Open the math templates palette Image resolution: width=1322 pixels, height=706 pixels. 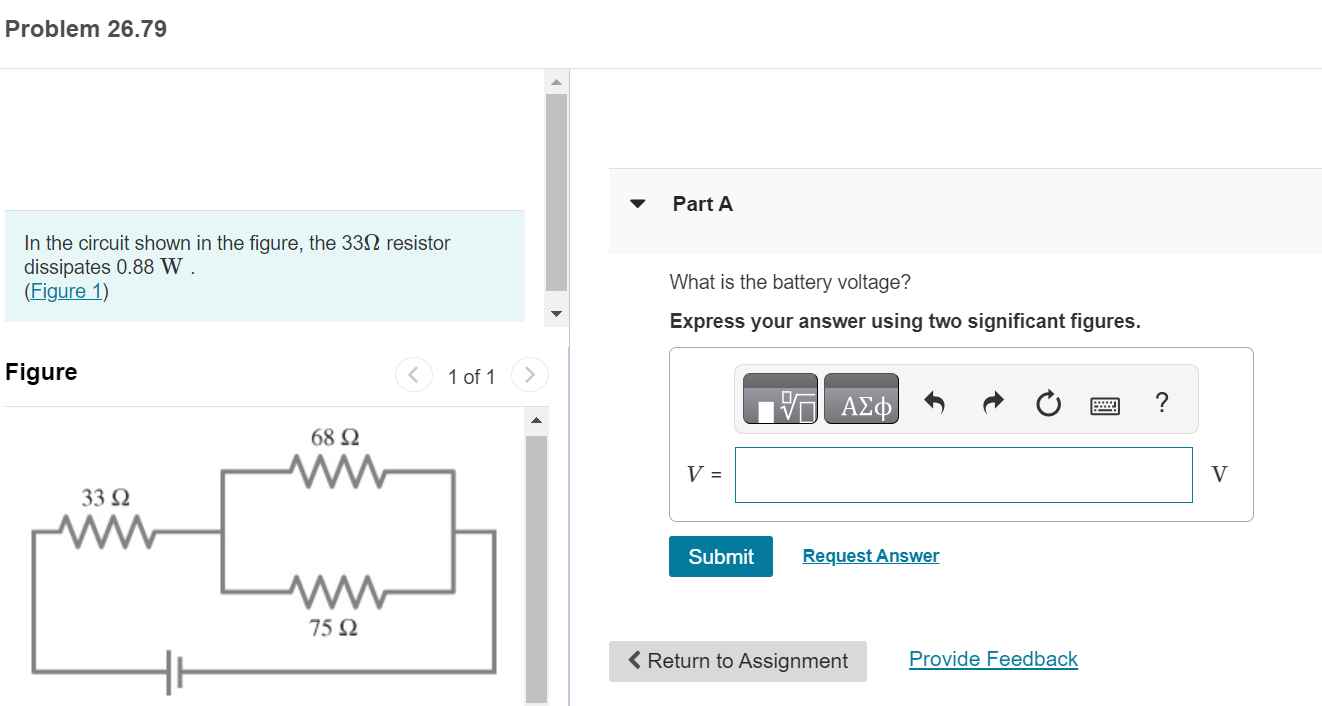[x=778, y=398]
